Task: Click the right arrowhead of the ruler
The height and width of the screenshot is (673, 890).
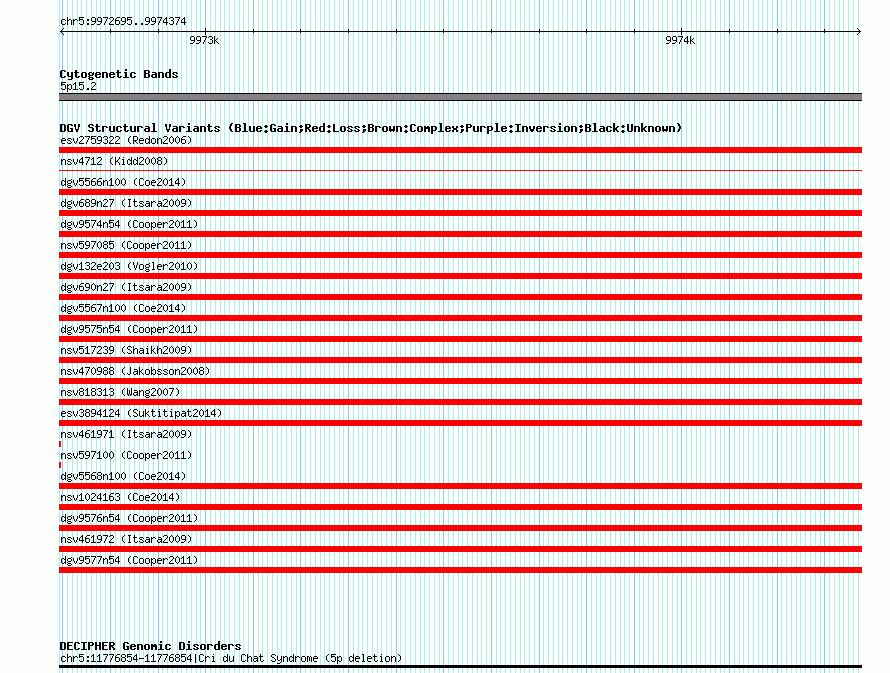Action: [859, 32]
